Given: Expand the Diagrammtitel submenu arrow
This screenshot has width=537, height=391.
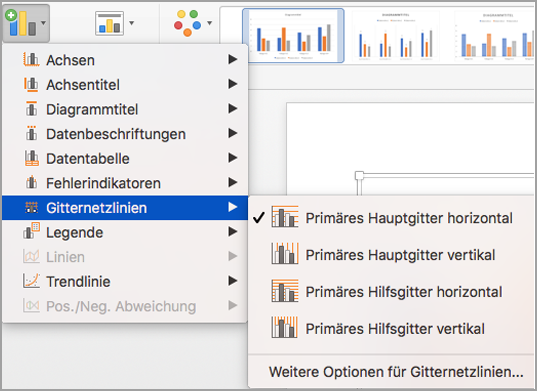Looking at the screenshot, I should point(233,109).
